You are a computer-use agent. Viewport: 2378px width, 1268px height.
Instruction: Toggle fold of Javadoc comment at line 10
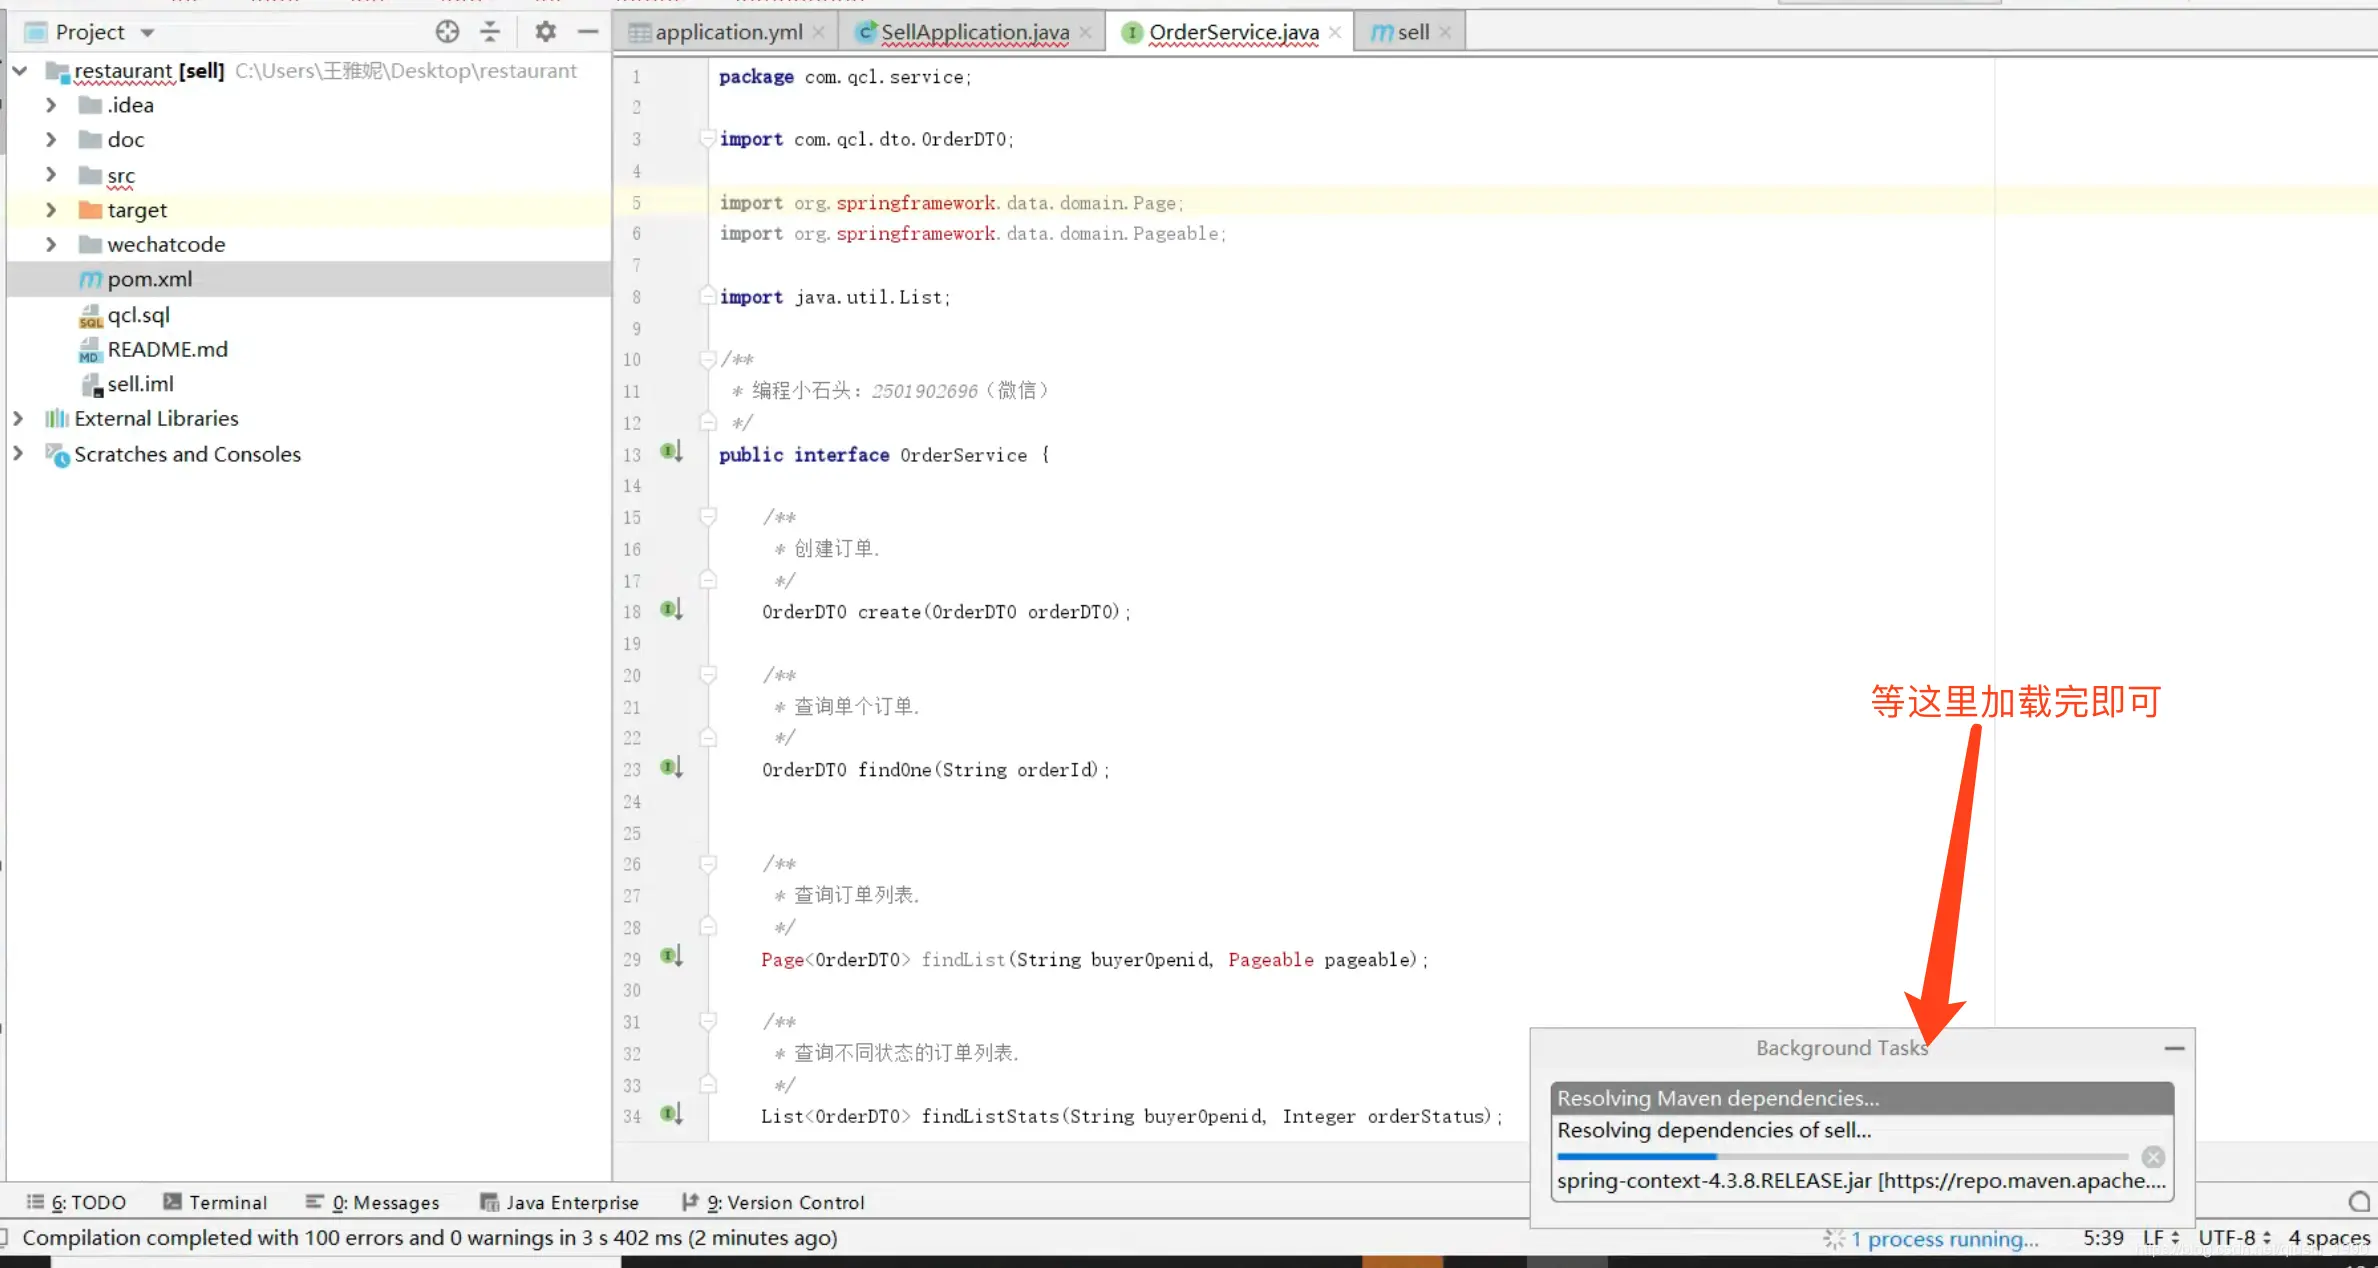click(x=708, y=359)
